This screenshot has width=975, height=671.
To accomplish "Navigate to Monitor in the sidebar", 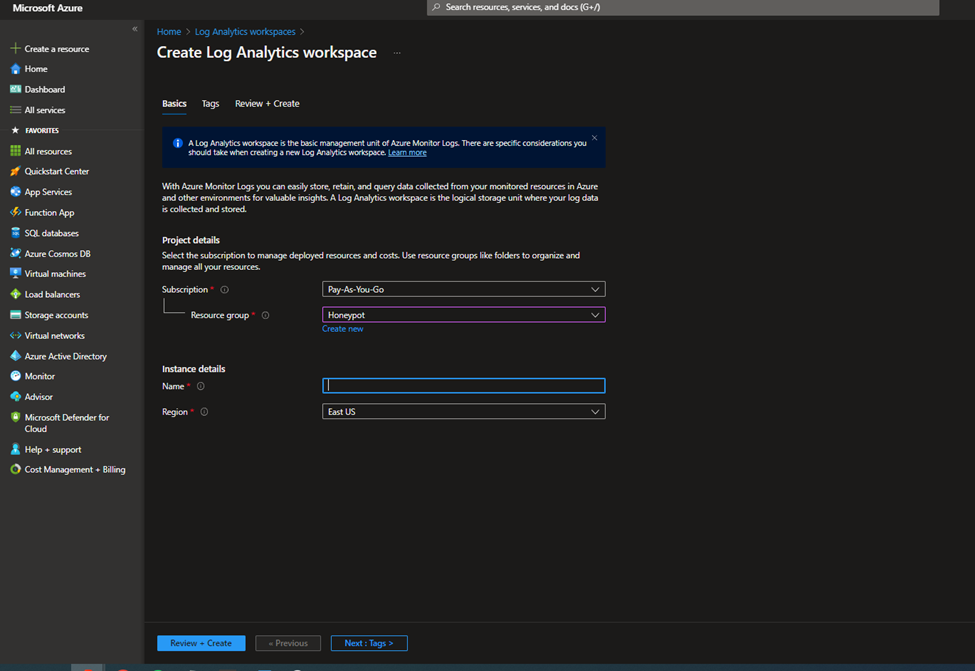I will tap(42, 375).
